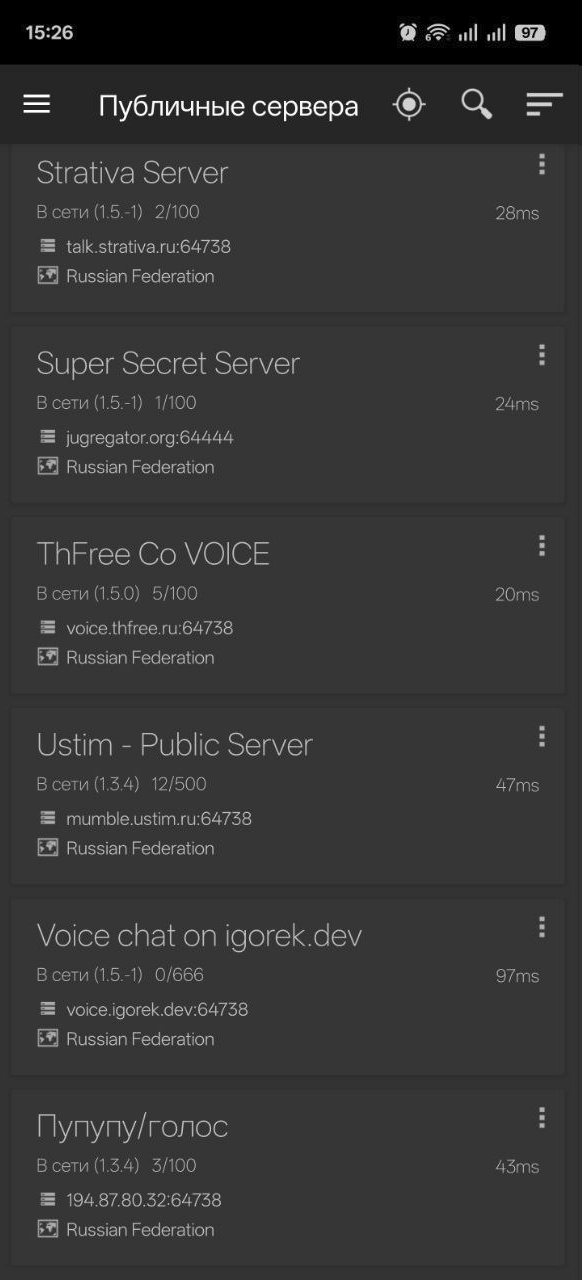Open the sort options icon

pyautogui.click(x=544, y=104)
